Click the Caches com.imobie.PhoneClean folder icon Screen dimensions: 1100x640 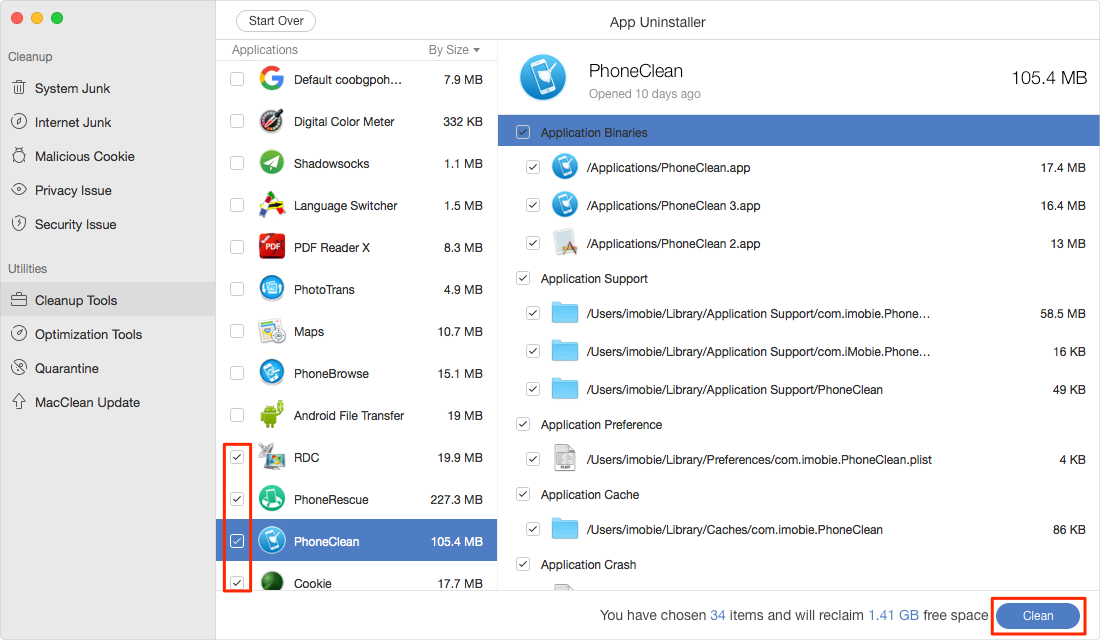pos(565,528)
